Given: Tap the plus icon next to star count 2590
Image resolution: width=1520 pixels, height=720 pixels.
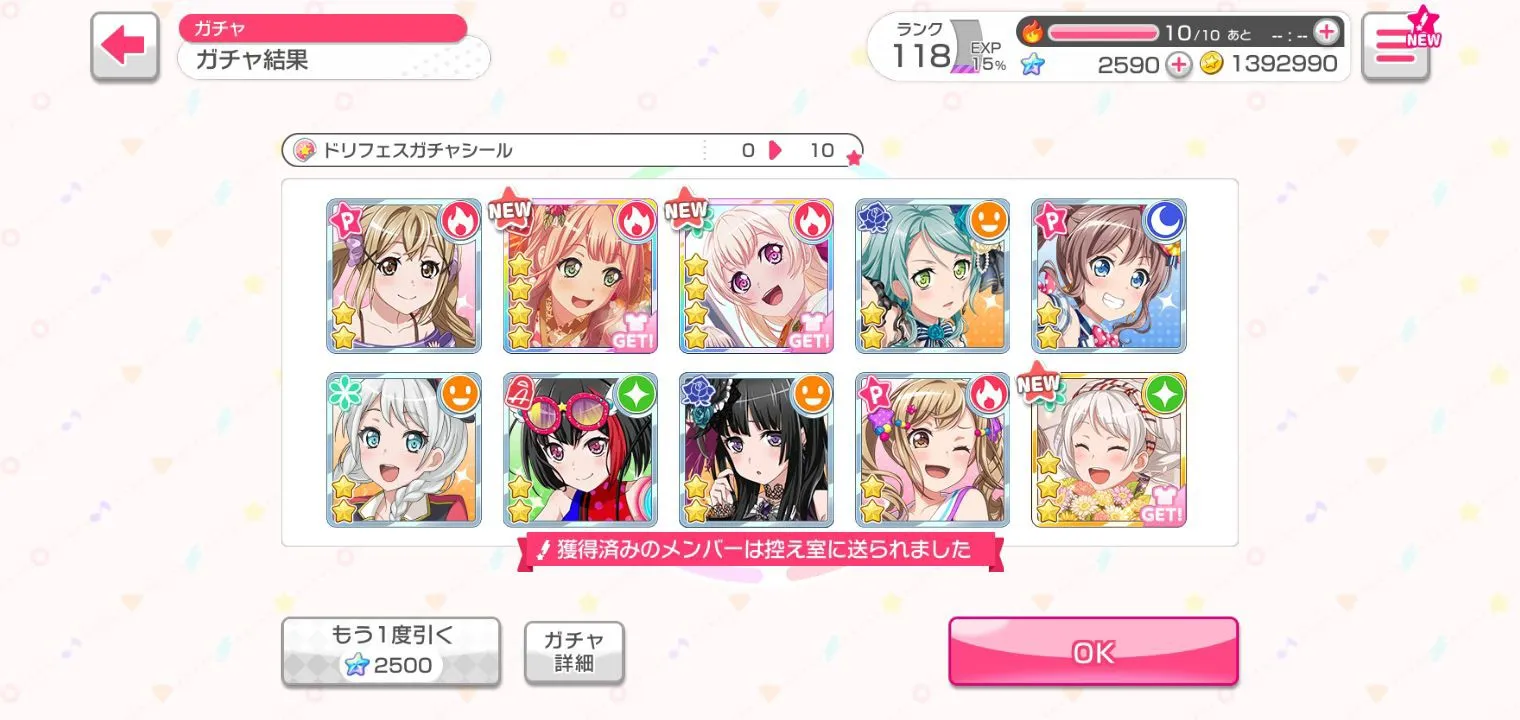Looking at the screenshot, I should [1179, 65].
